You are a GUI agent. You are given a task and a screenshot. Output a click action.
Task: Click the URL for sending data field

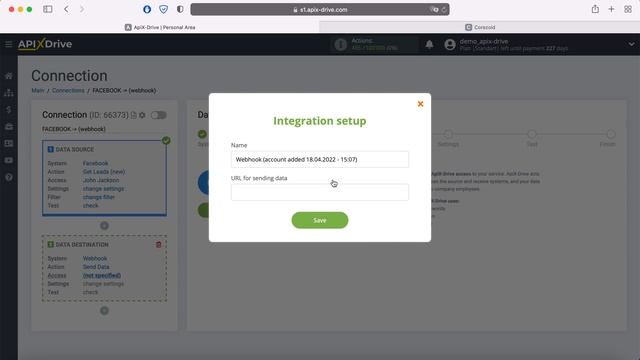[x=320, y=192]
